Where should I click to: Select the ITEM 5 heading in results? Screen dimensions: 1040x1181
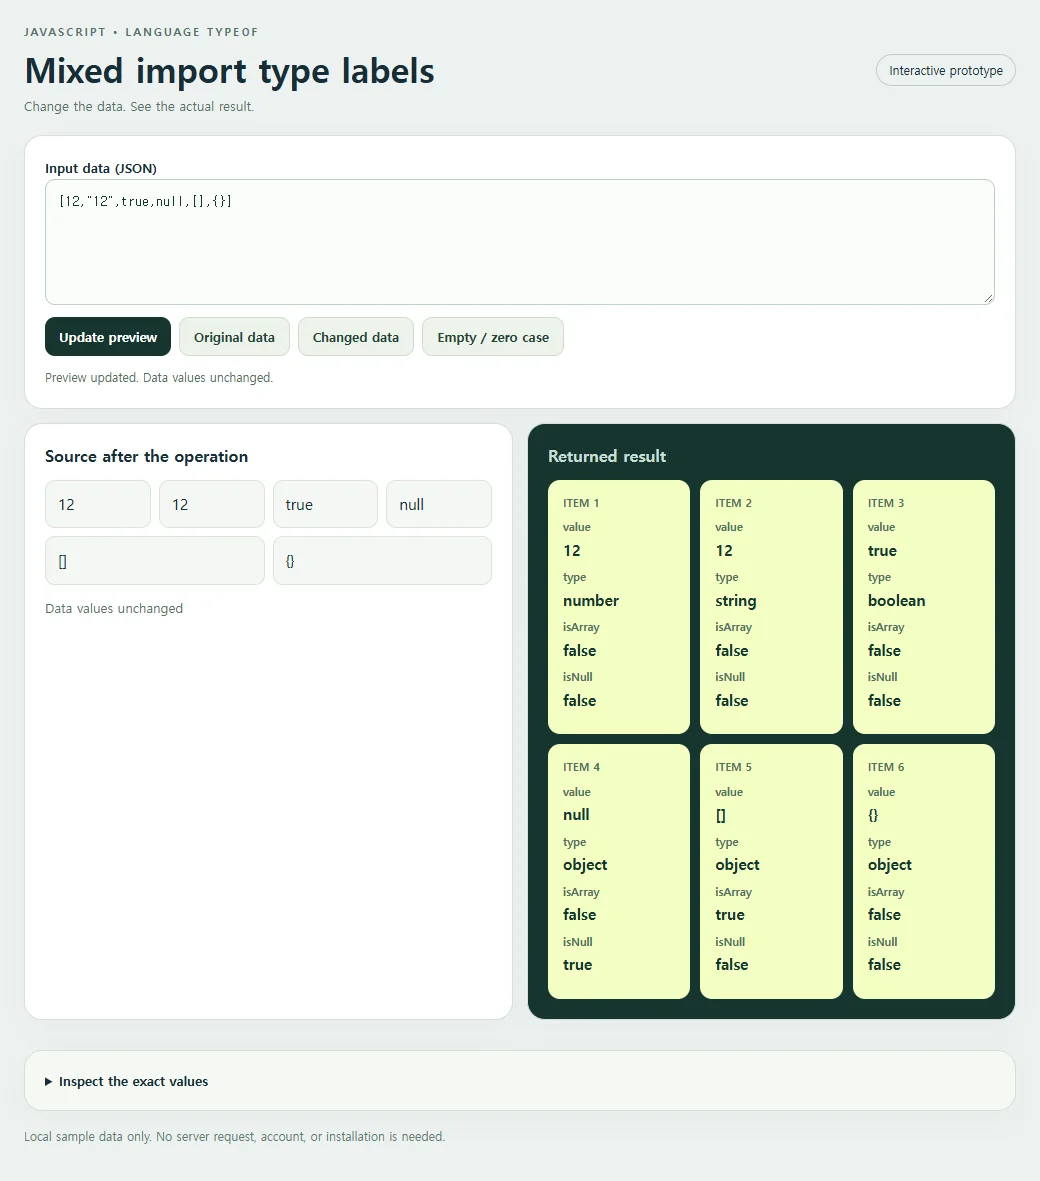[733, 767]
